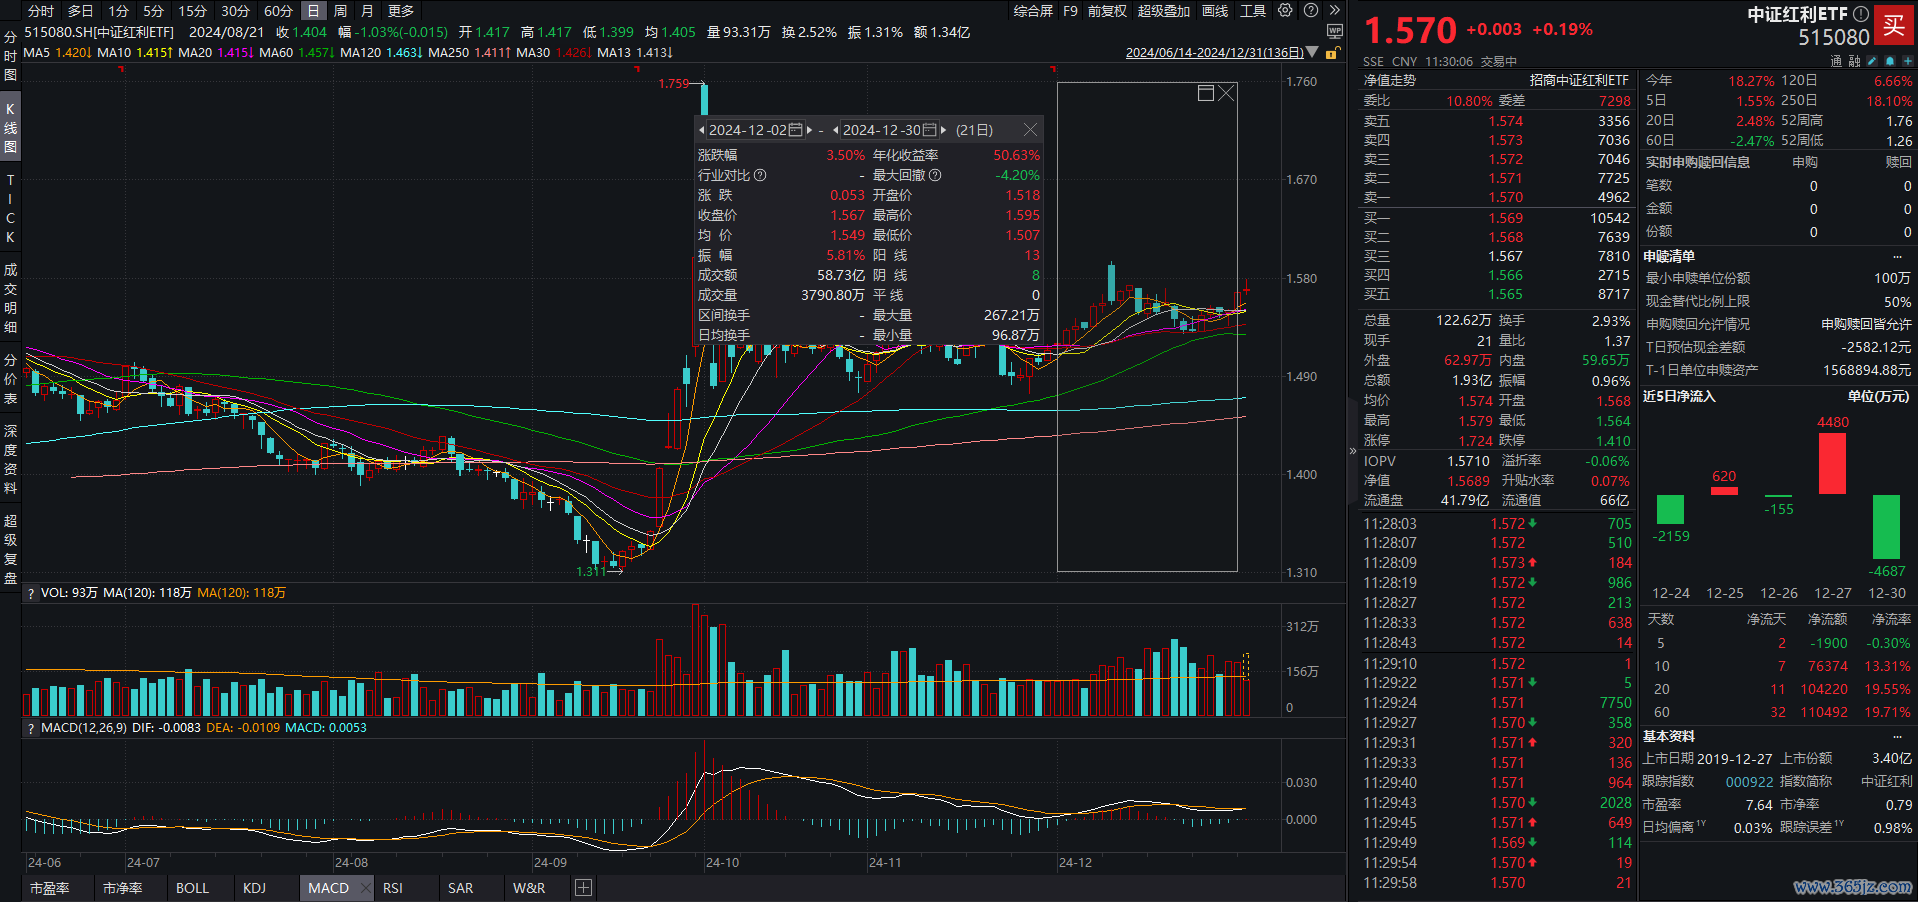
Task: Open 超级复盘 in the left sidebar
Action: point(10,549)
